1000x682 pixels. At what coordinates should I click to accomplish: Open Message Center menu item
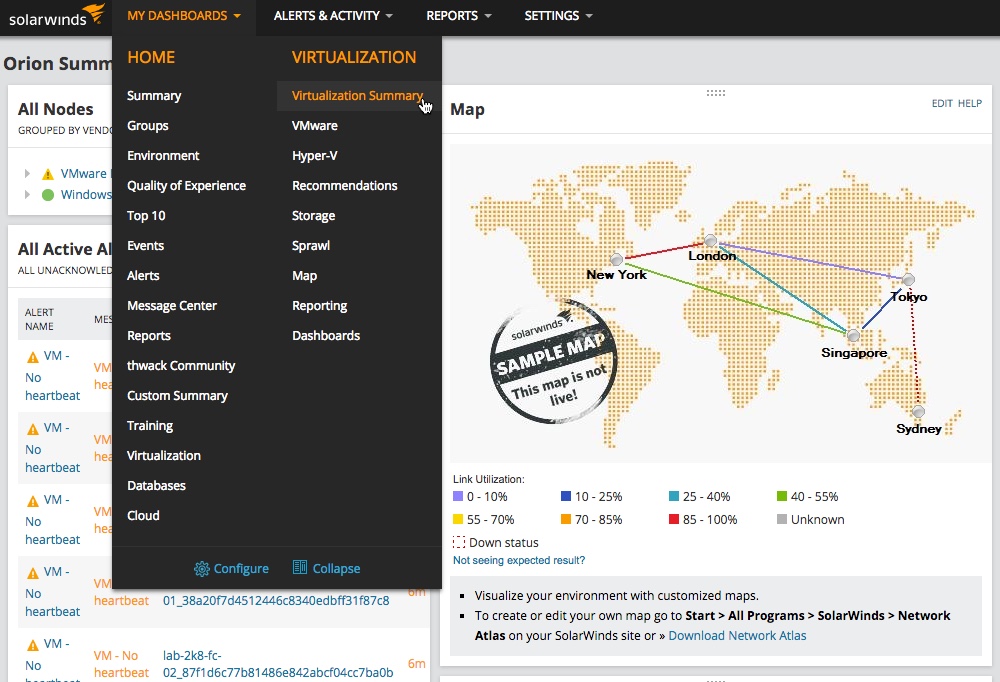172,306
